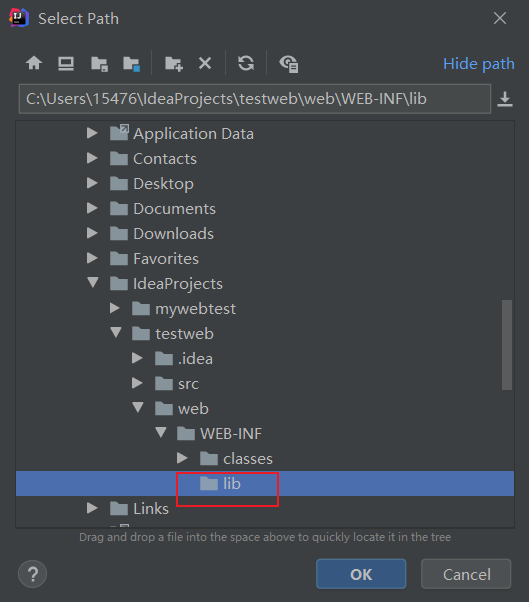This screenshot has height=602, width=529.
Task: Select the web folder
Action: (x=265, y=408)
